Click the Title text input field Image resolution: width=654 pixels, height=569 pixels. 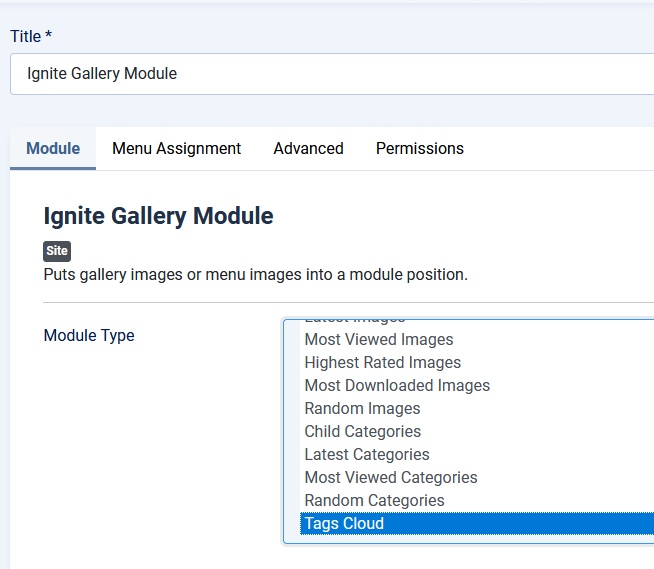[x=330, y=74]
